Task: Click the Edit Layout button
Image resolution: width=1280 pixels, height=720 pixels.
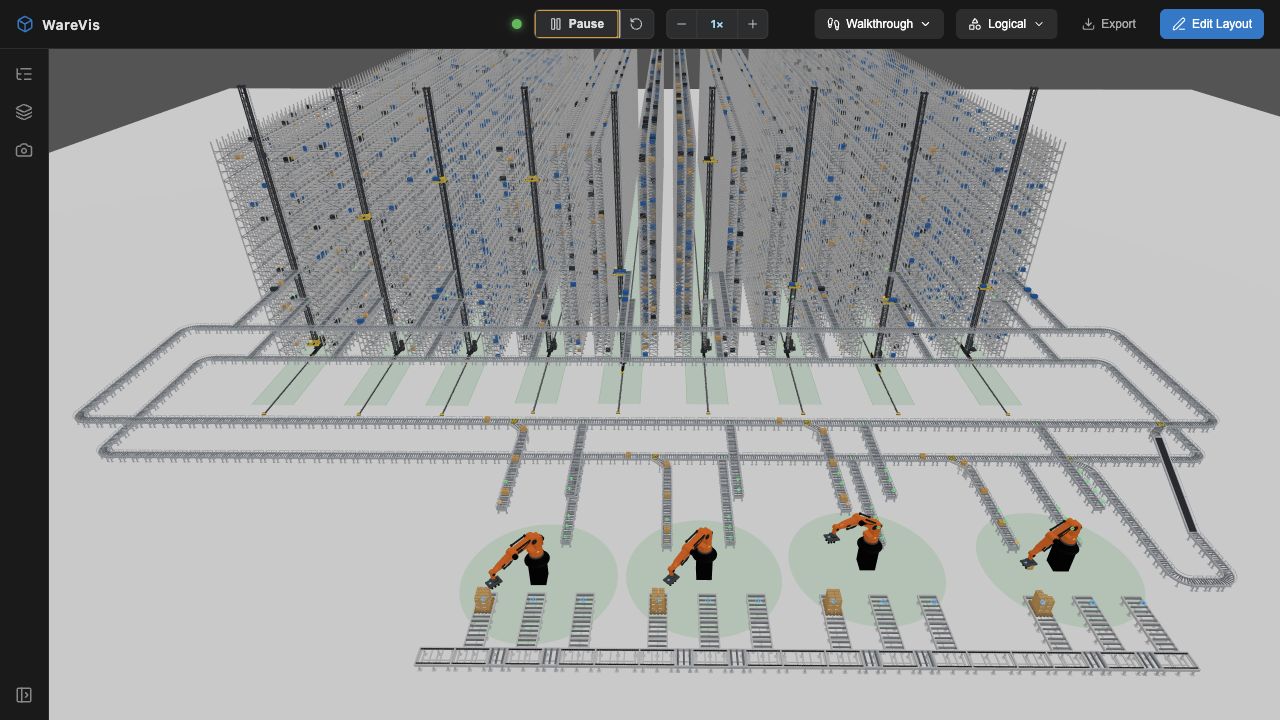Action: 1212,24
